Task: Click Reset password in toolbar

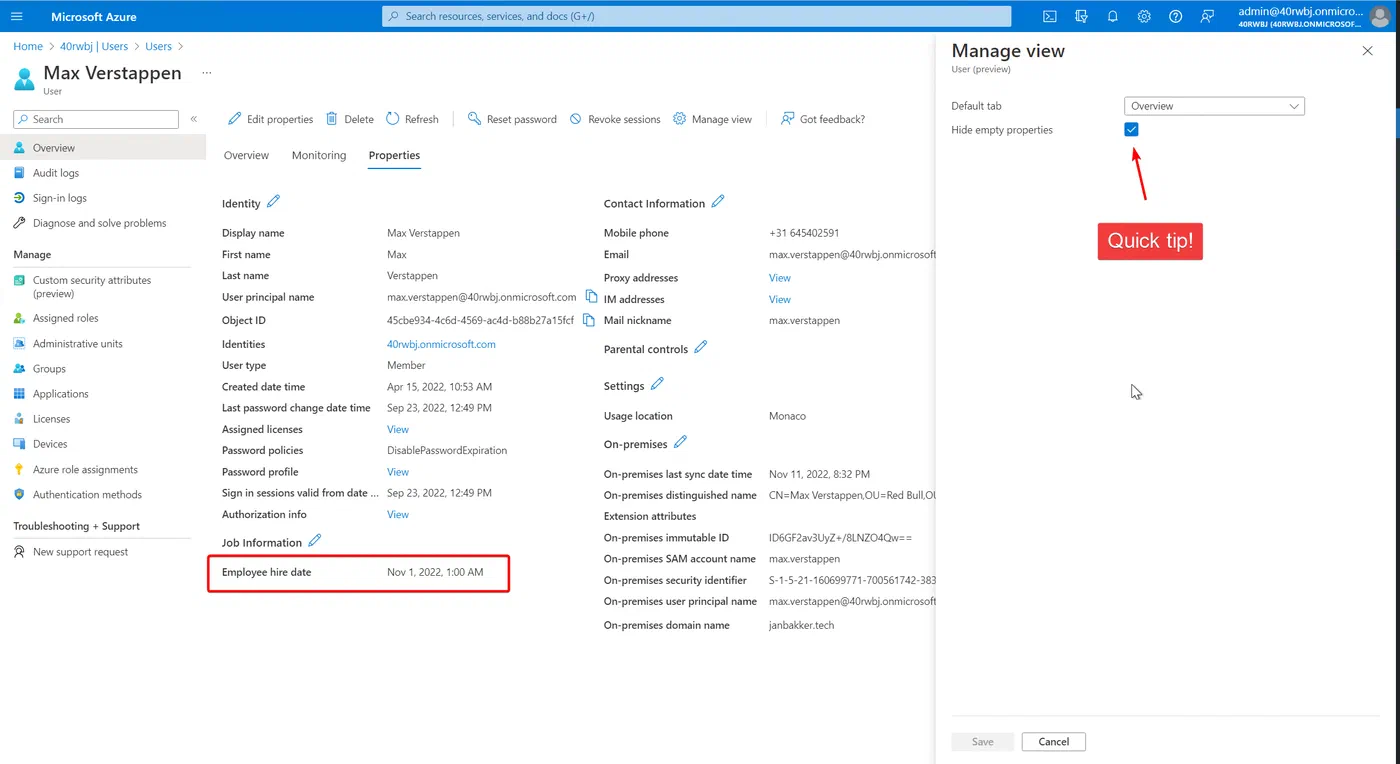Action: [512, 119]
